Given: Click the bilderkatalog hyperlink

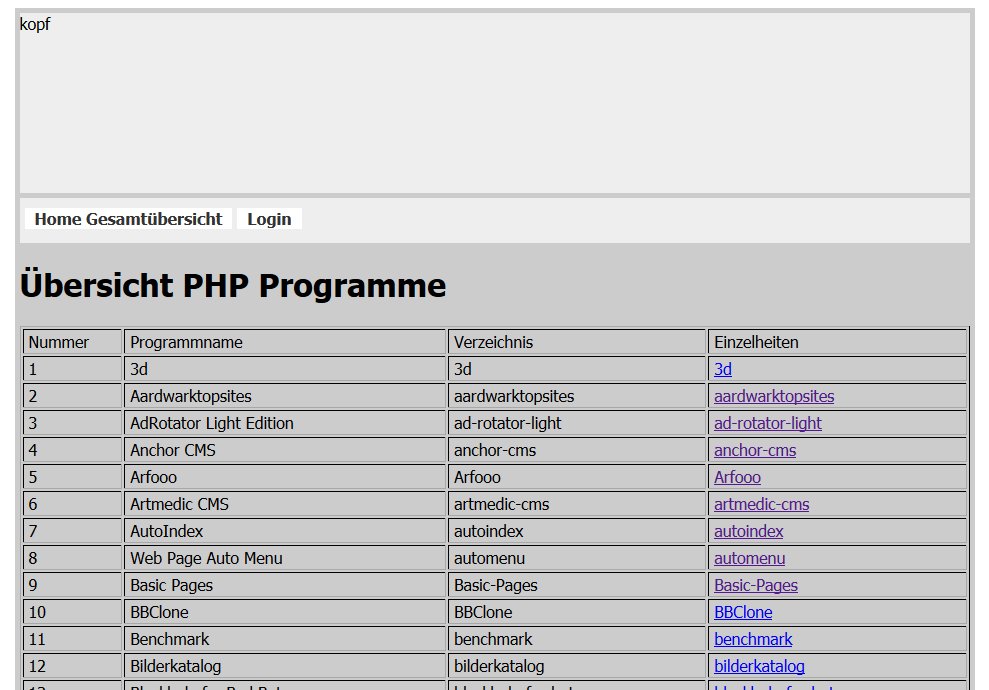Looking at the screenshot, I should [x=758, y=666].
